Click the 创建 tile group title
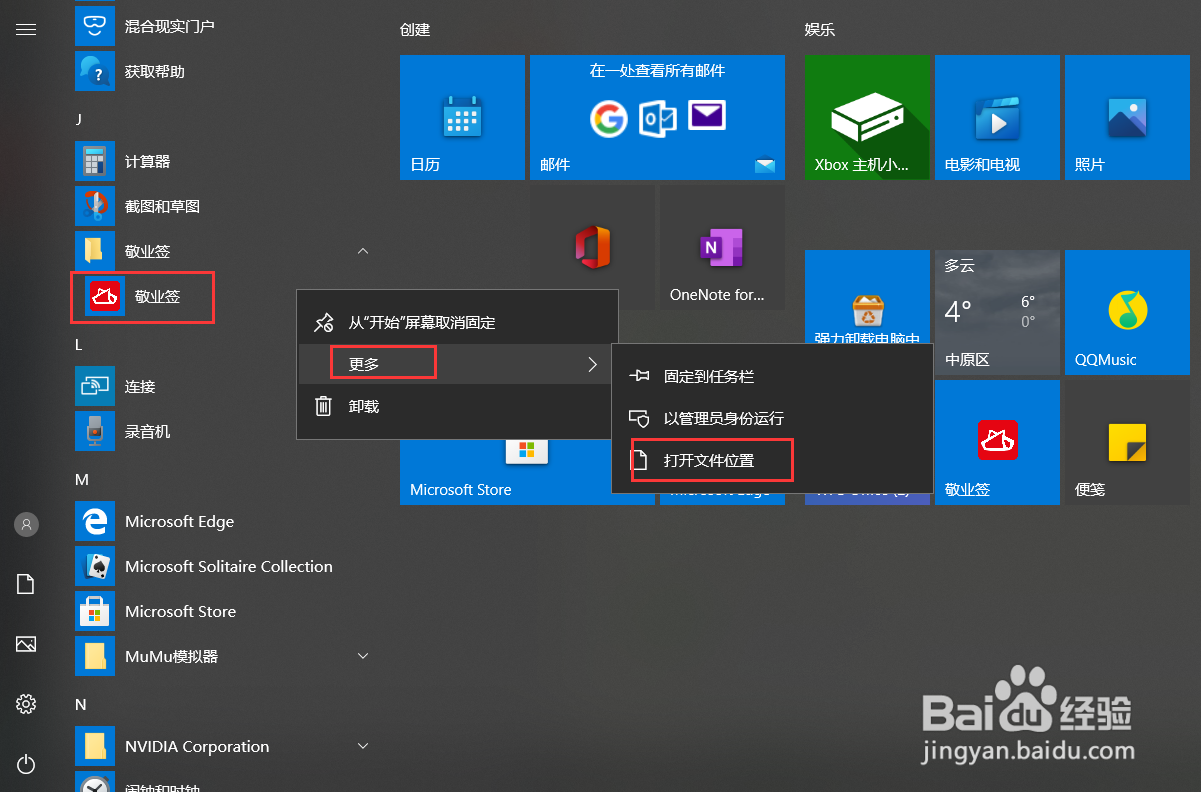 tap(414, 29)
